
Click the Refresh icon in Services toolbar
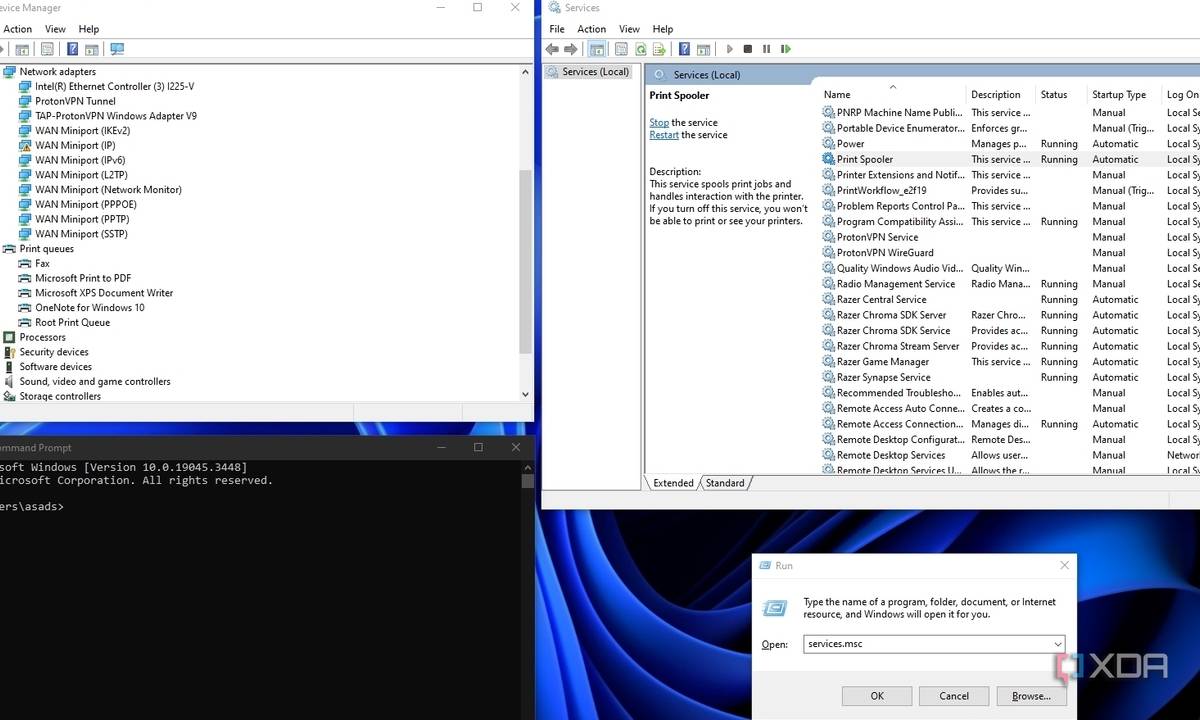tap(640, 49)
